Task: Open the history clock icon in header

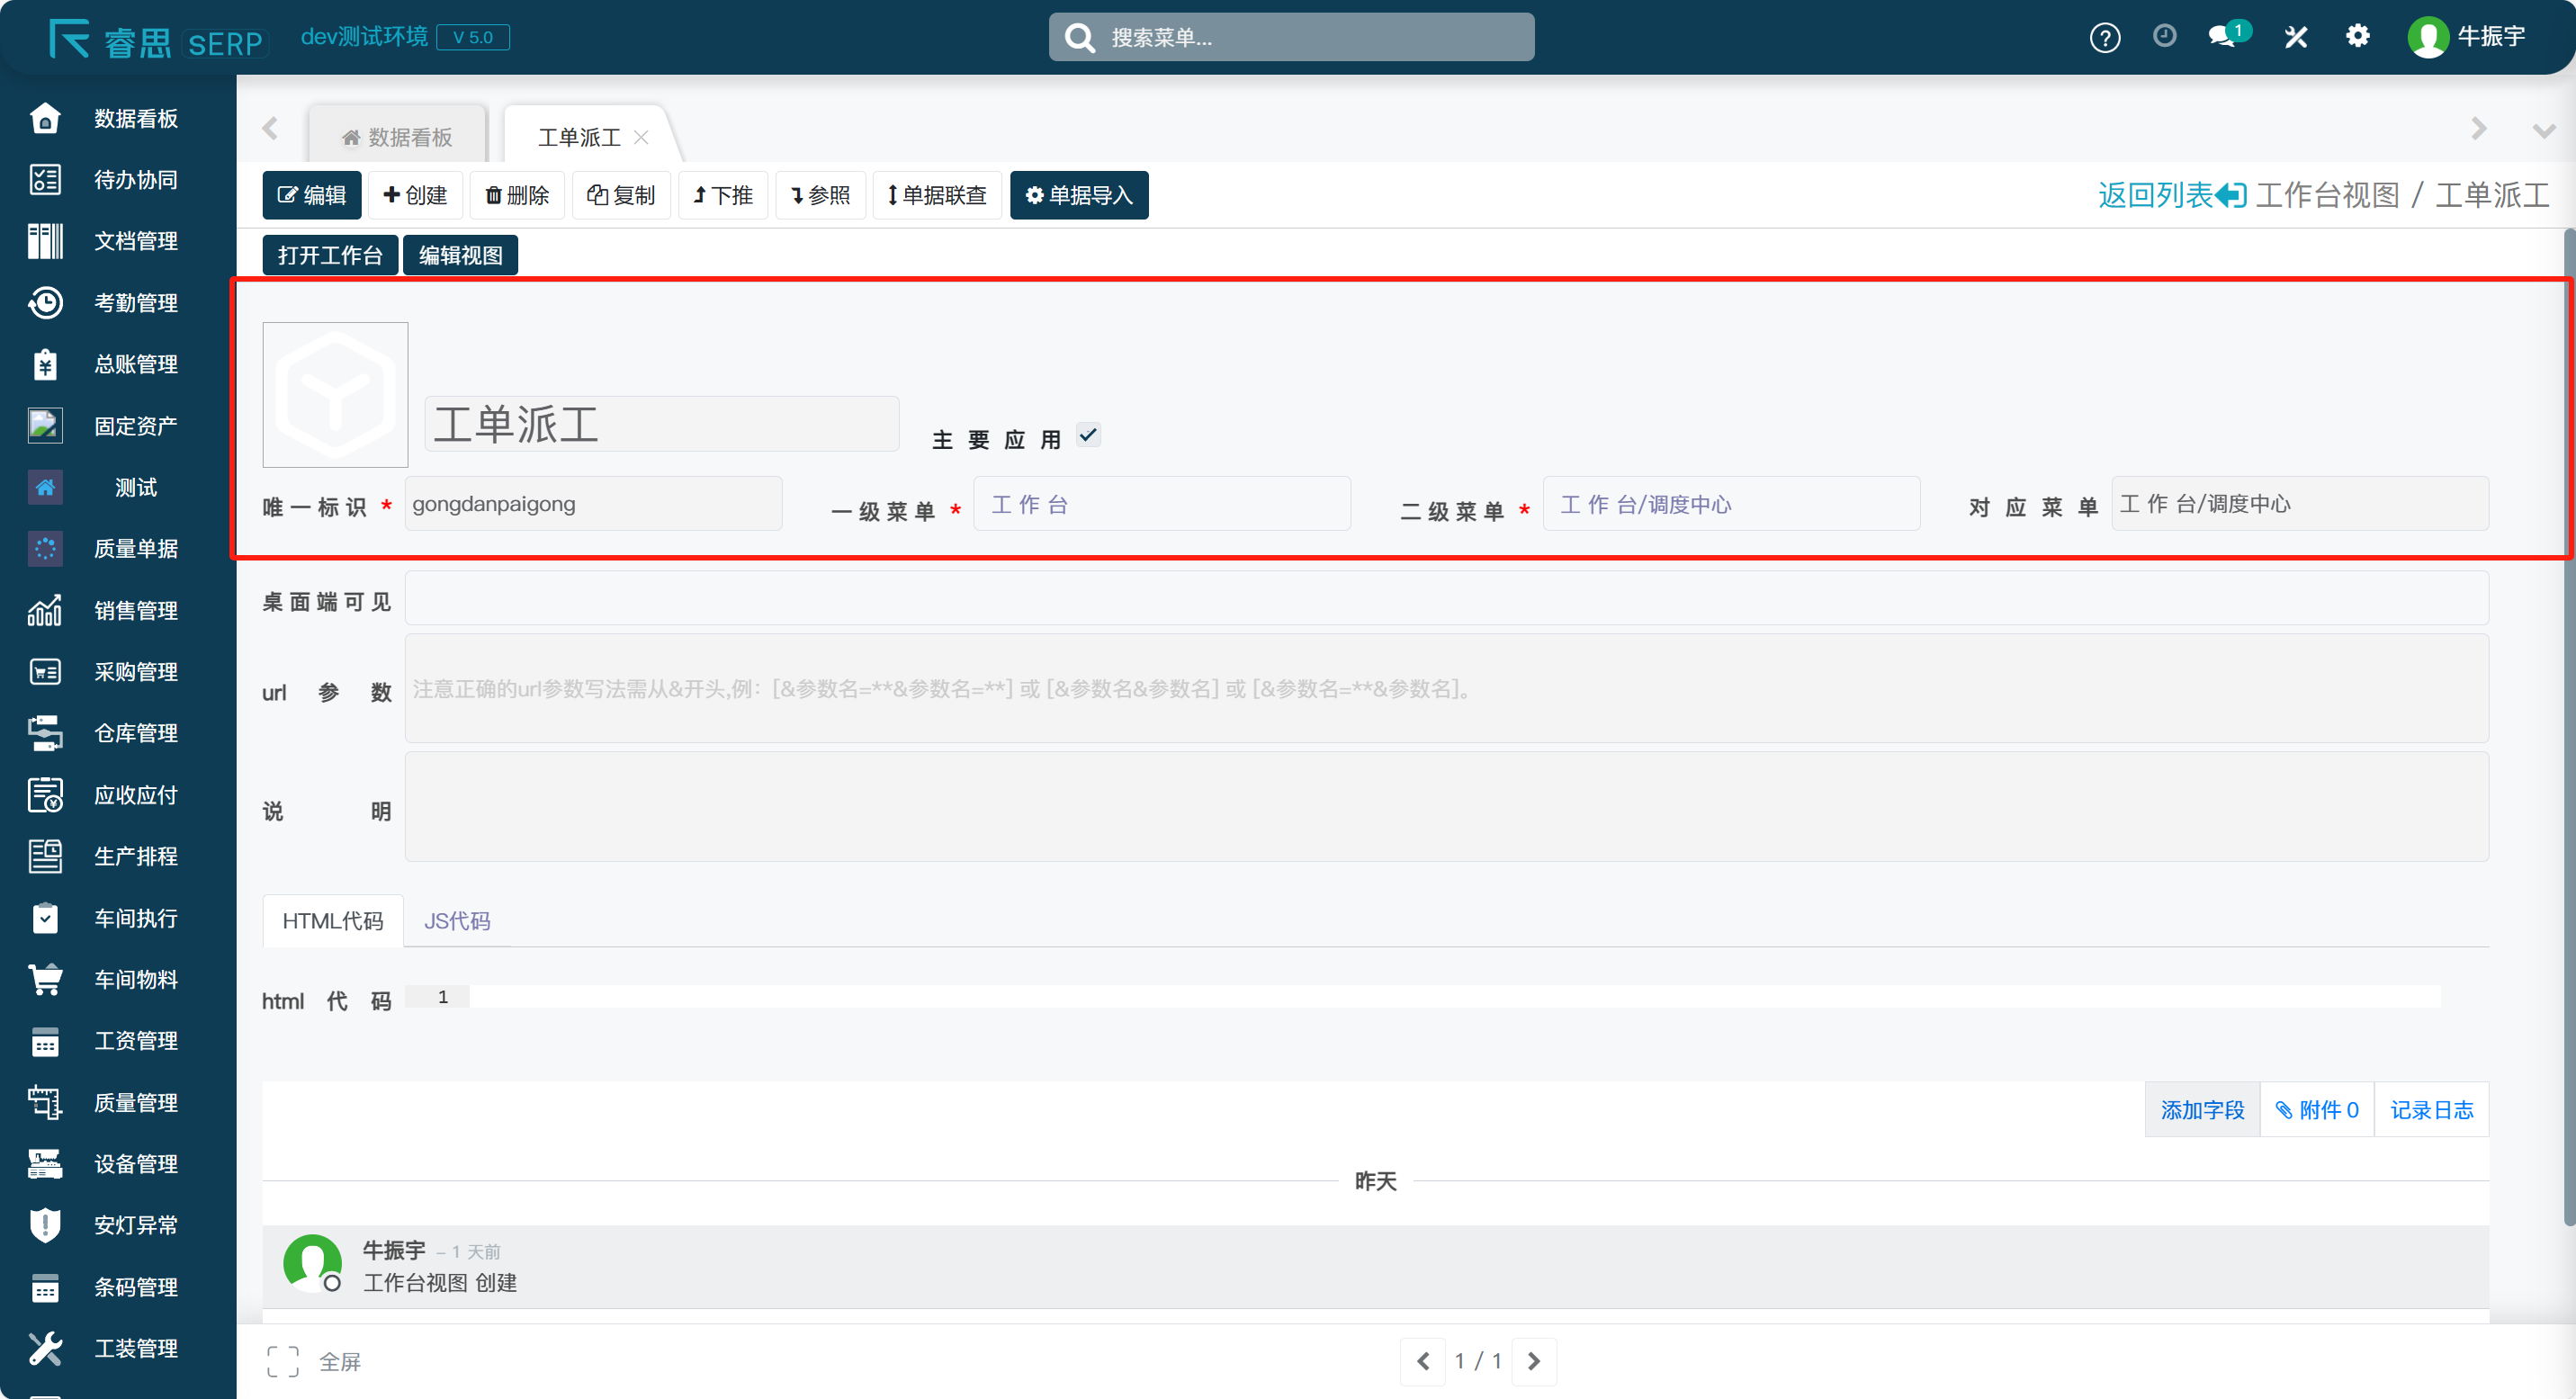Action: click(2164, 36)
